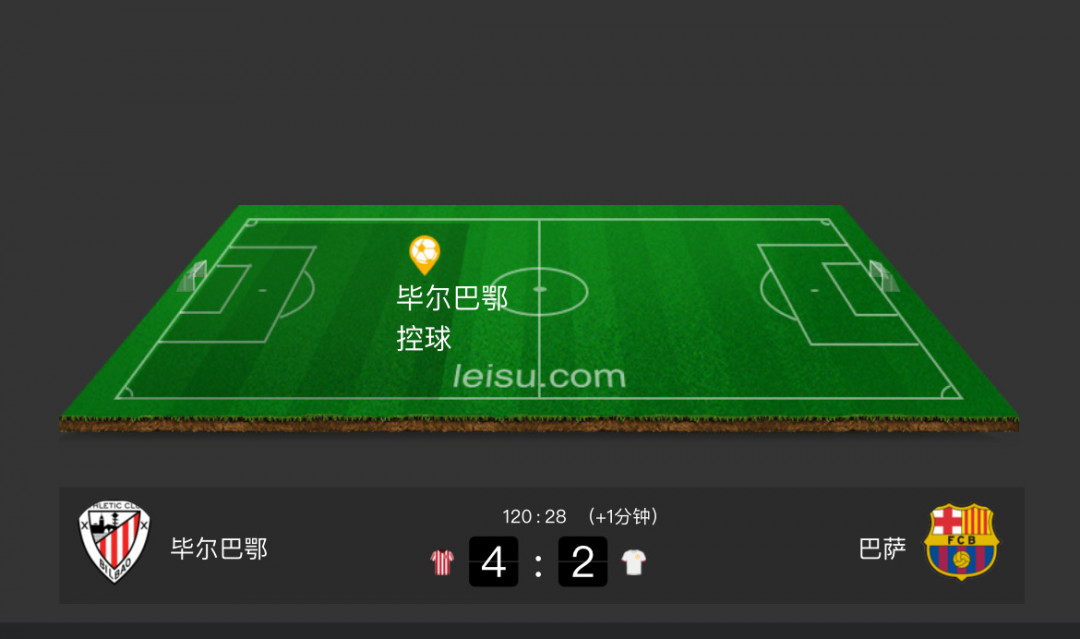The image size is (1080, 639).
Task: Open the 巴萨 team name in scoreboard
Action: tap(882, 549)
